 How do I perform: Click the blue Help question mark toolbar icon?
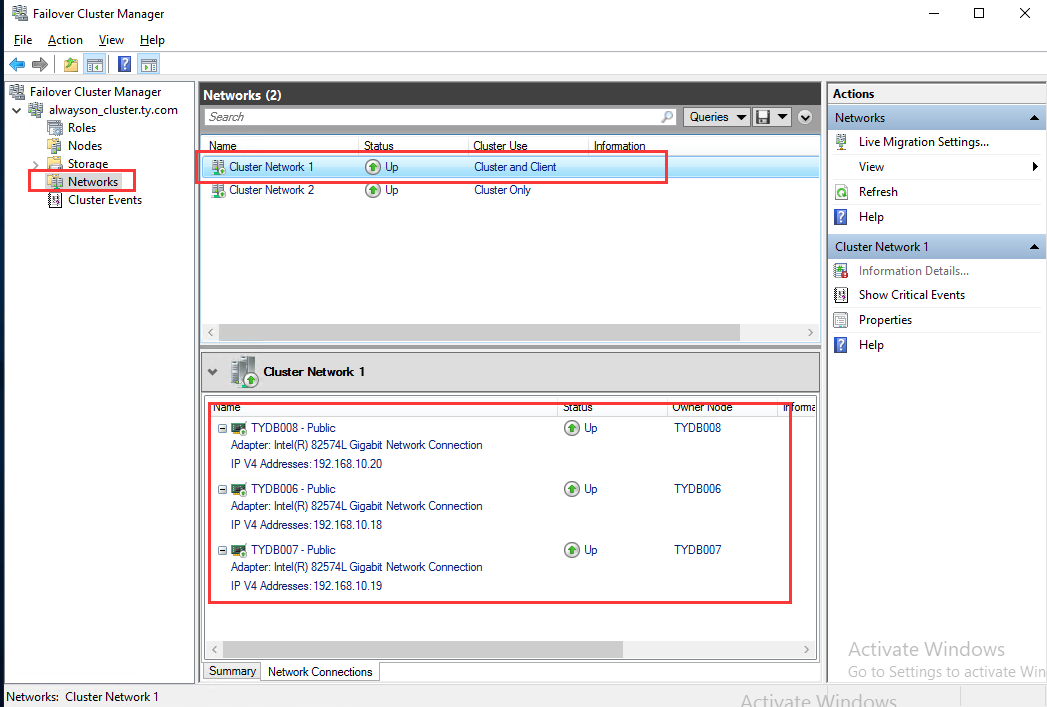(124, 65)
